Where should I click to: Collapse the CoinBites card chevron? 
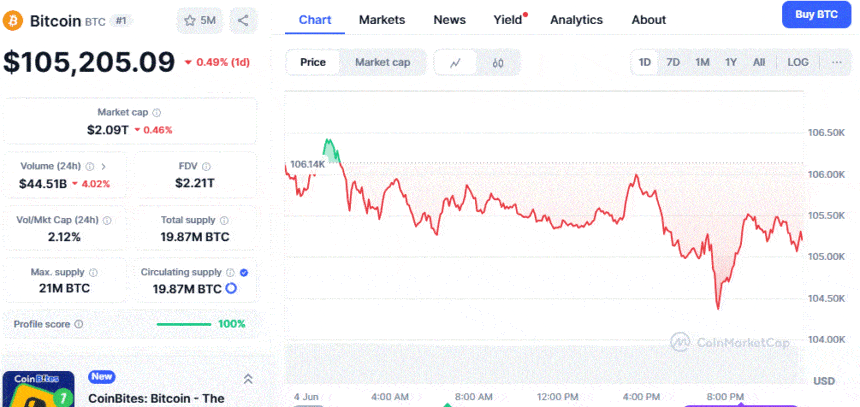(248, 379)
